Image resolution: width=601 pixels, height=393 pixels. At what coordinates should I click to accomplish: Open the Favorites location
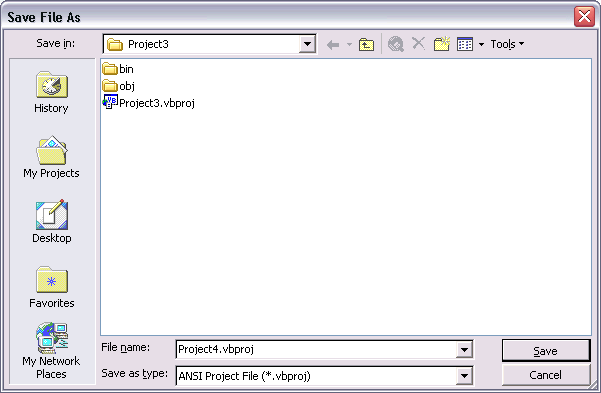click(52, 287)
